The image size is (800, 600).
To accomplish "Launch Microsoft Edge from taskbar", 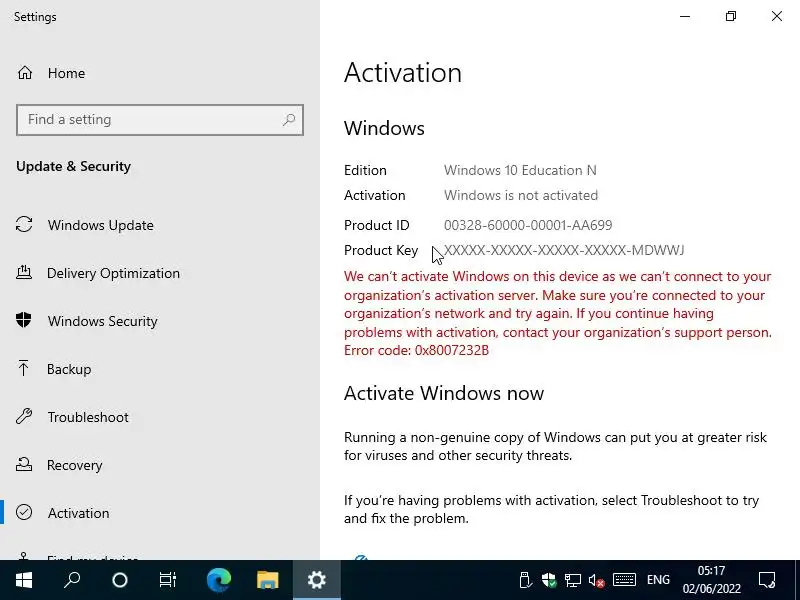I will 219,580.
